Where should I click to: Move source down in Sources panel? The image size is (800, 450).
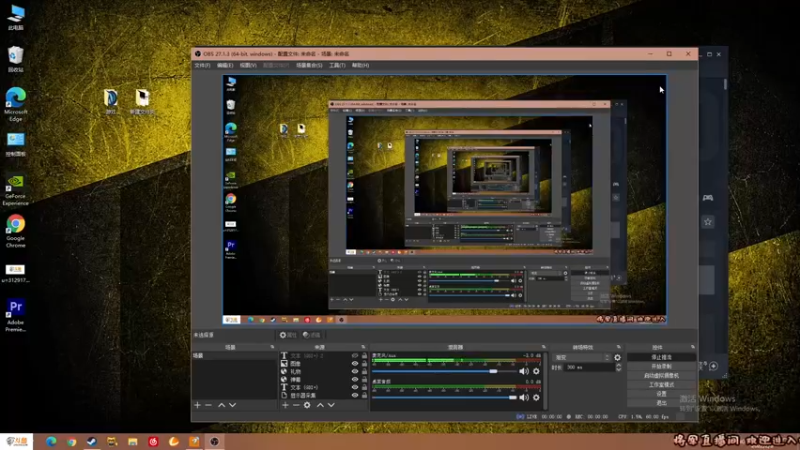pos(332,405)
